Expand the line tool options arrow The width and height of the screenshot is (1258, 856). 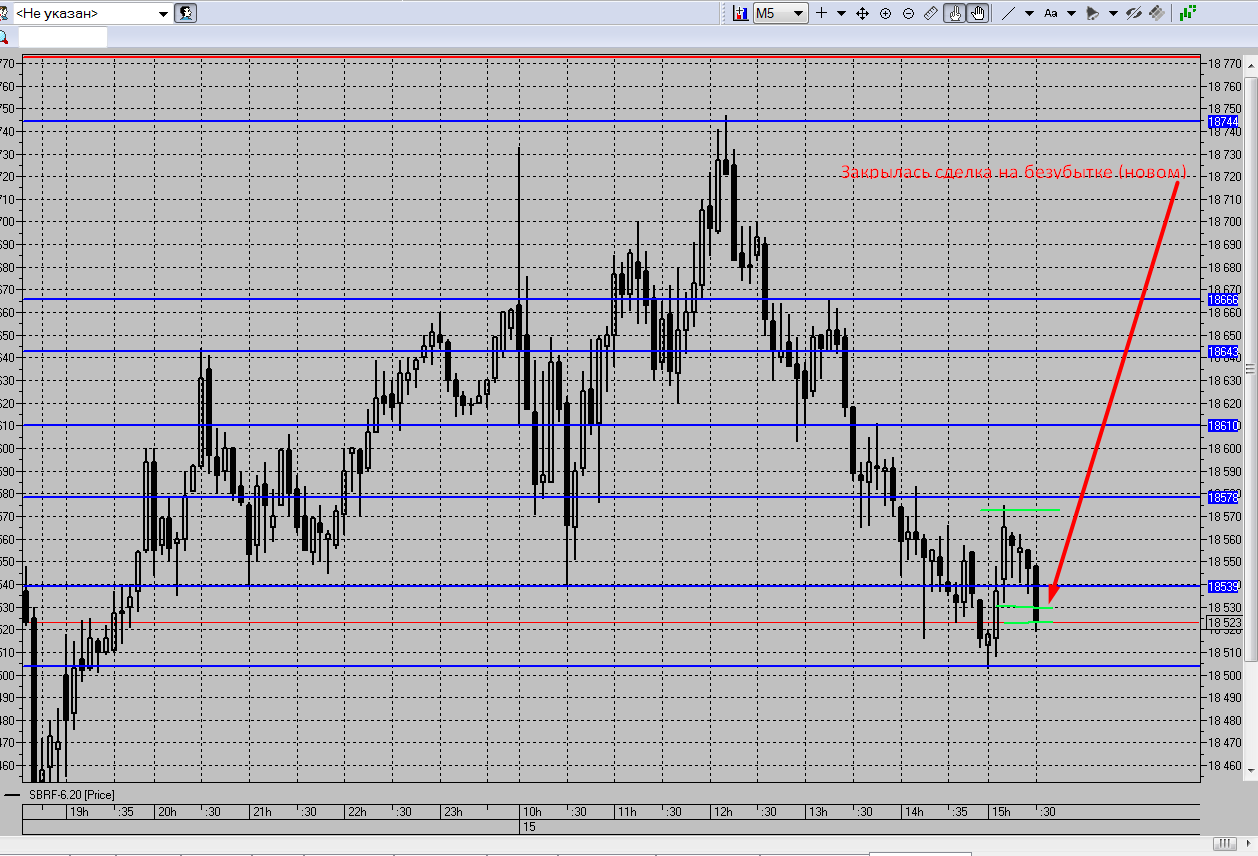point(1029,13)
